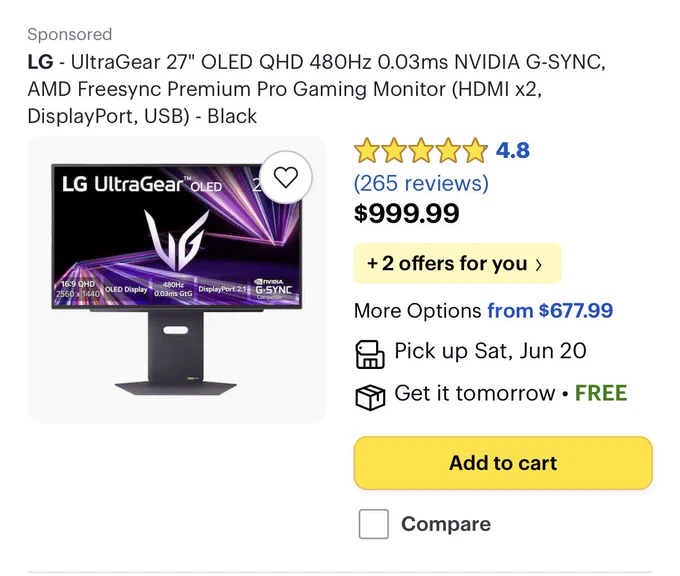This screenshot has width=680, height=576.
Task: Add the LG monitor to cart
Action: coord(503,463)
